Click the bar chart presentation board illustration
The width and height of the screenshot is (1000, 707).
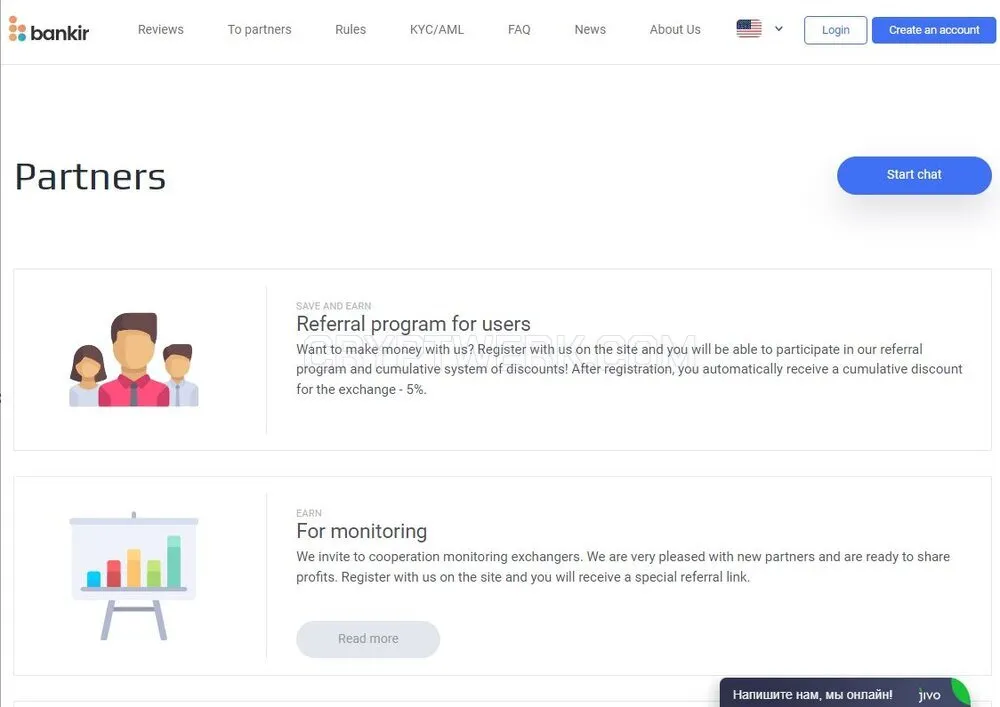tap(134, 576)
